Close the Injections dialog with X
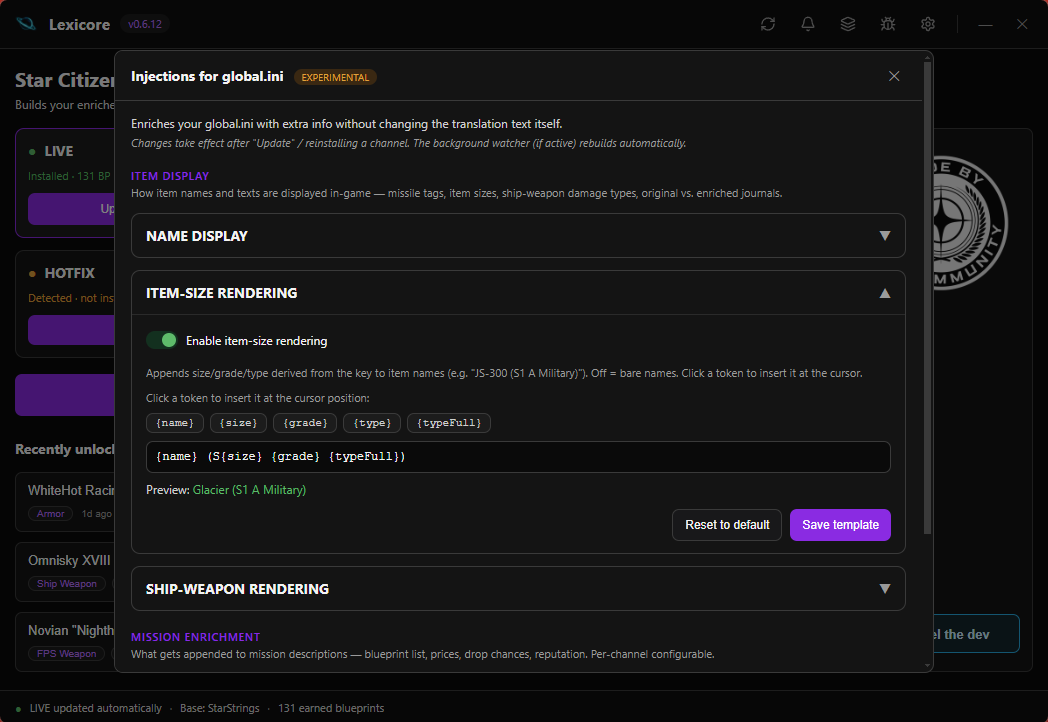Viewport: 1048px width, 722px height. pos(894,76)
